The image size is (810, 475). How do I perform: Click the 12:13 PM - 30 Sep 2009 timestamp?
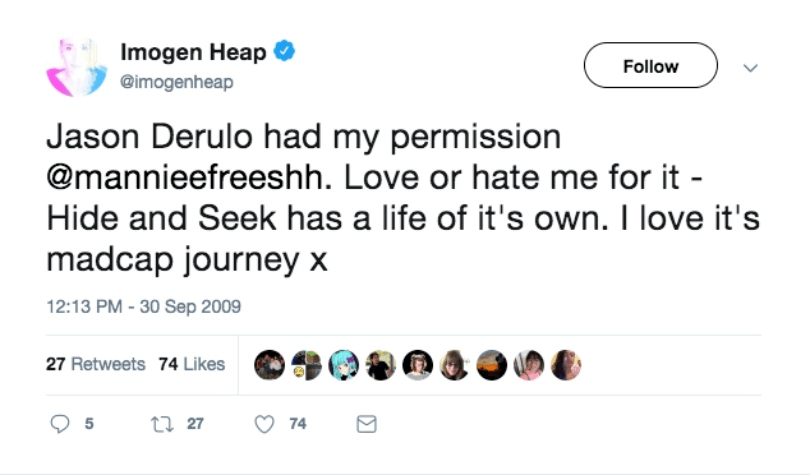144,306
